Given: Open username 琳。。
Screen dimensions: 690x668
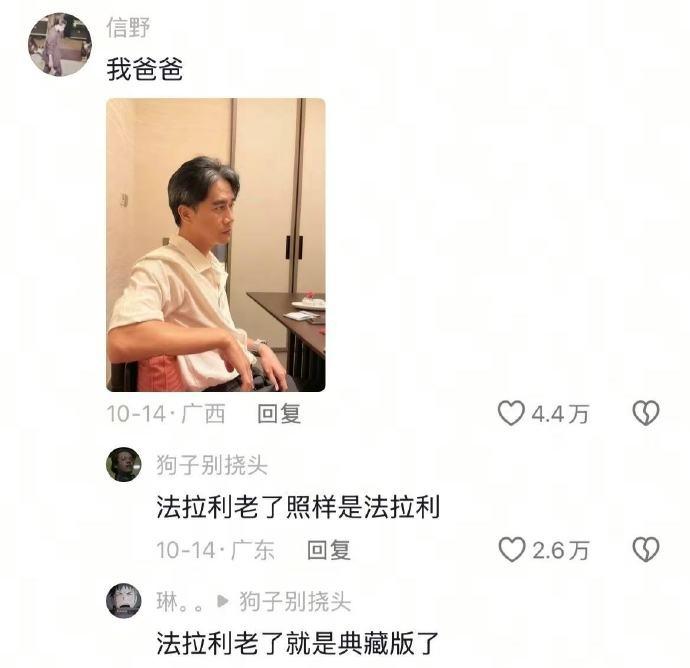Looking at the screenshot, I should 180,602.
